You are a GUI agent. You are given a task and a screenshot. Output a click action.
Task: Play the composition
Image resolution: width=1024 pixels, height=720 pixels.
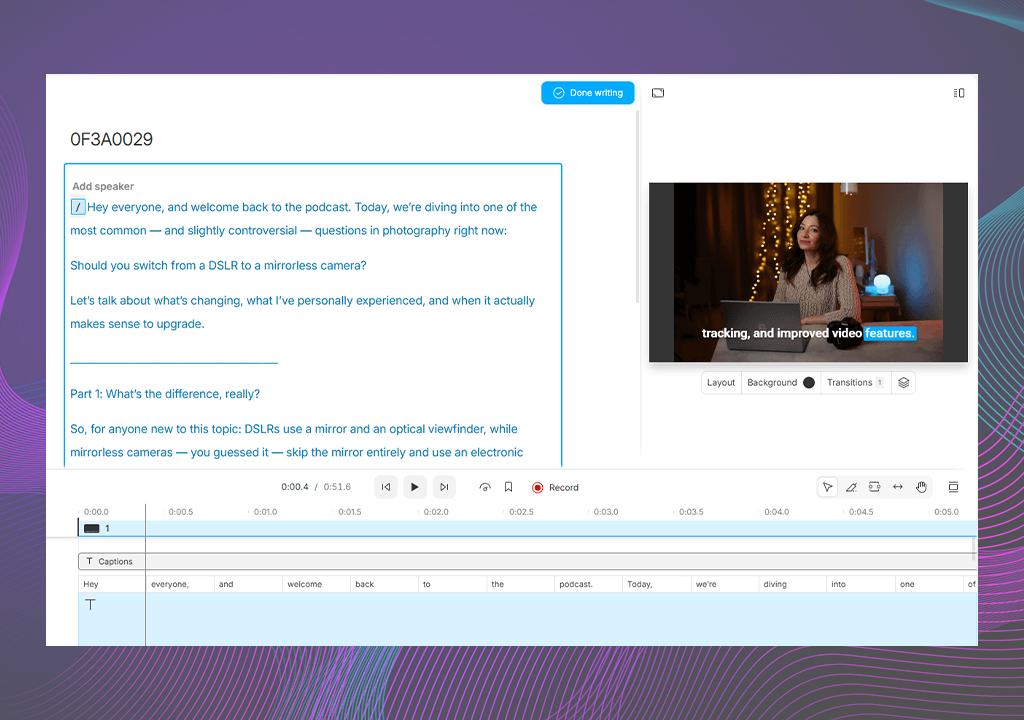click(x=415, y=487)
